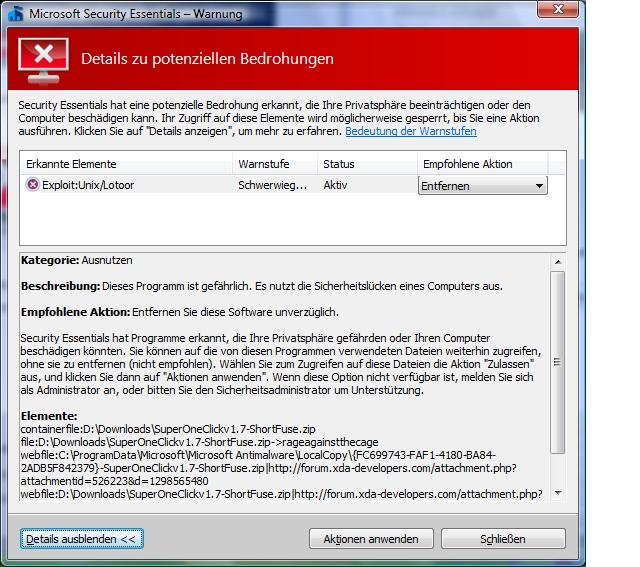Click the details pane scrollbar thumb
The height and width of the screenshot is (567, 640).
tap(558, 362)
